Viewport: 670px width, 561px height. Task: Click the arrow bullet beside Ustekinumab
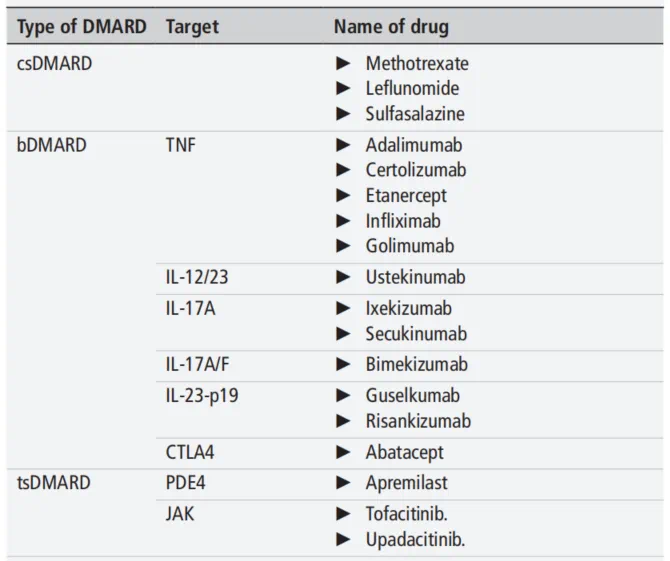coord(343,277)
